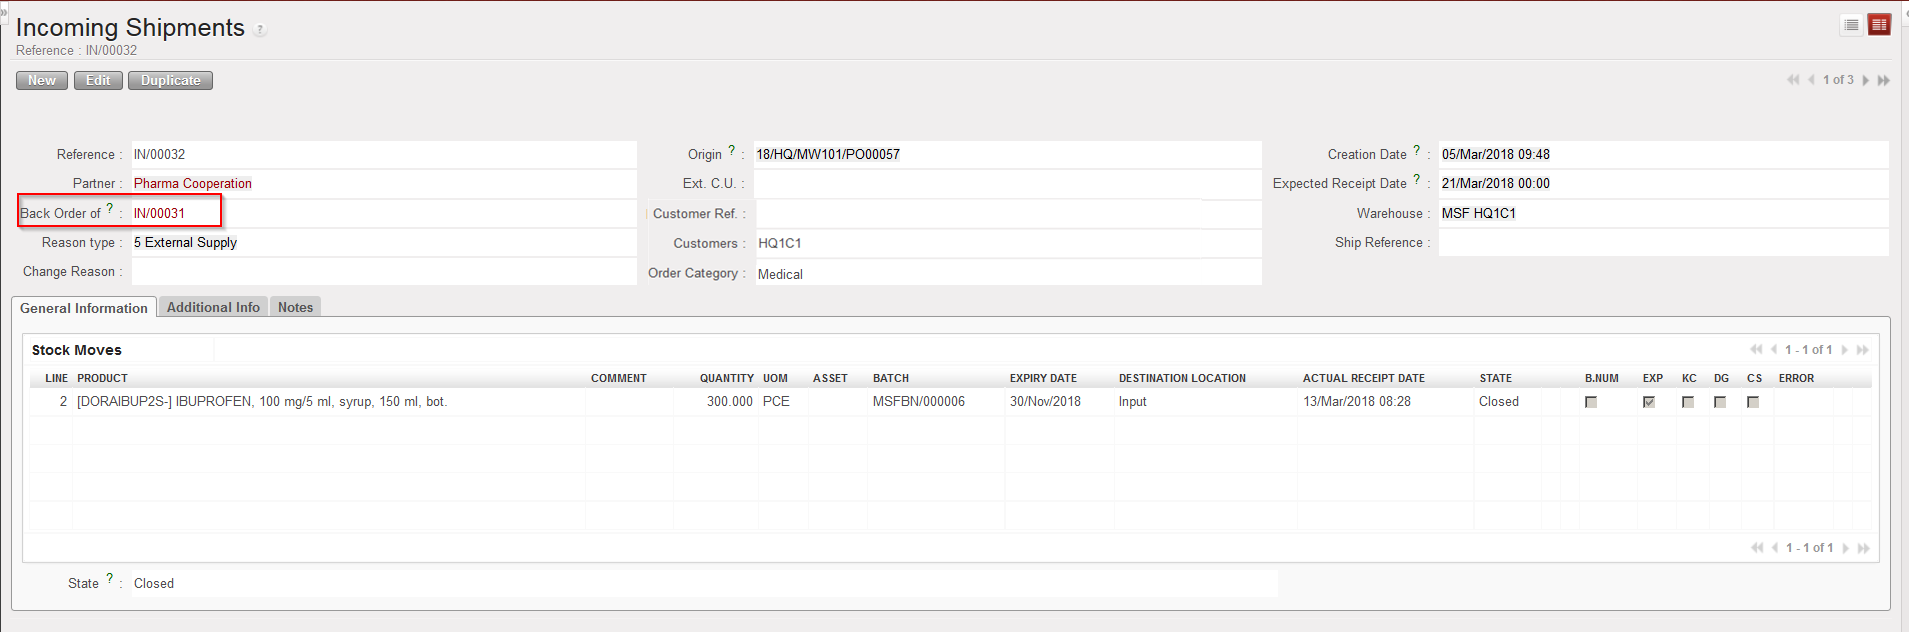Toggle the B.NUM checkbox in stock move row
The width and height of the screenshot is (1909, 632).
point(1591,402)
